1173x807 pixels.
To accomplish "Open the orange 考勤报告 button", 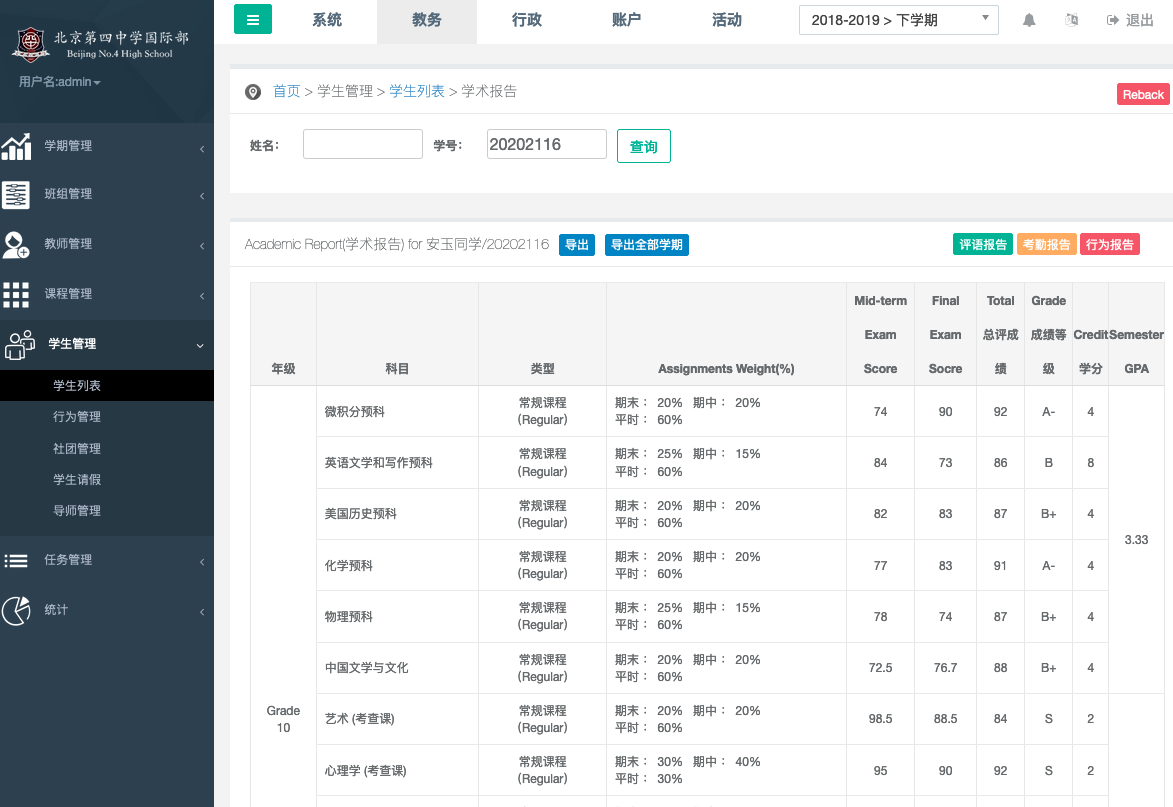I will (1046, 245).
